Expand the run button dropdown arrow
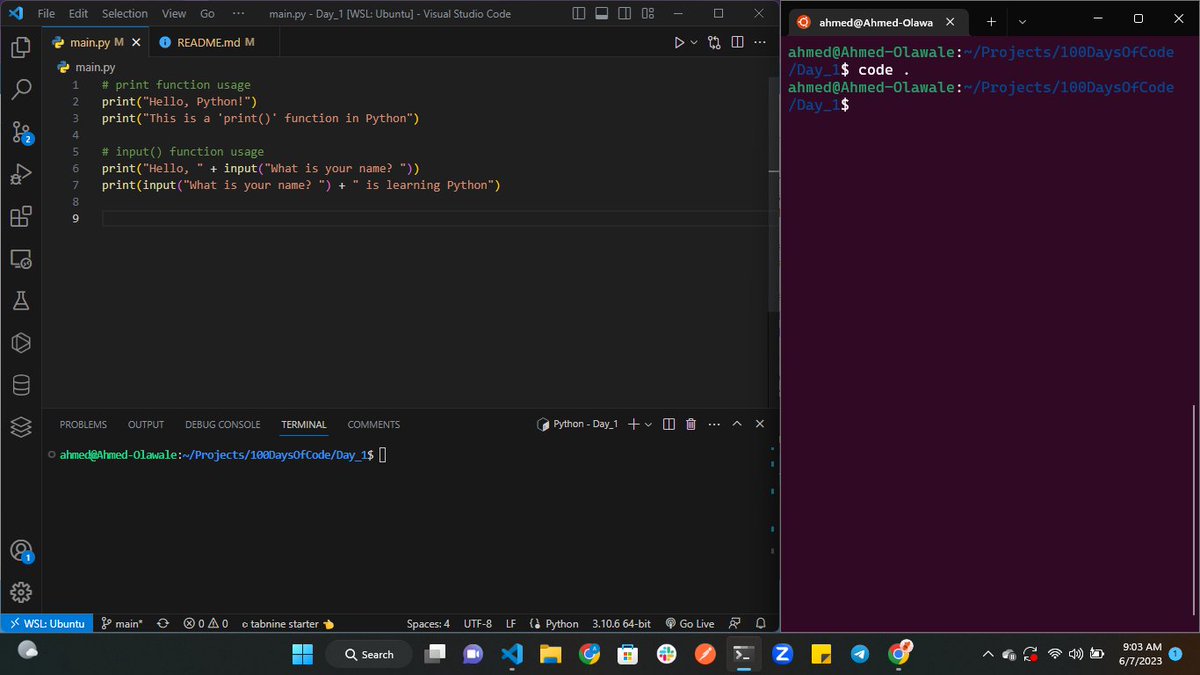1200x675 pixels. click(x=694, y=42)
